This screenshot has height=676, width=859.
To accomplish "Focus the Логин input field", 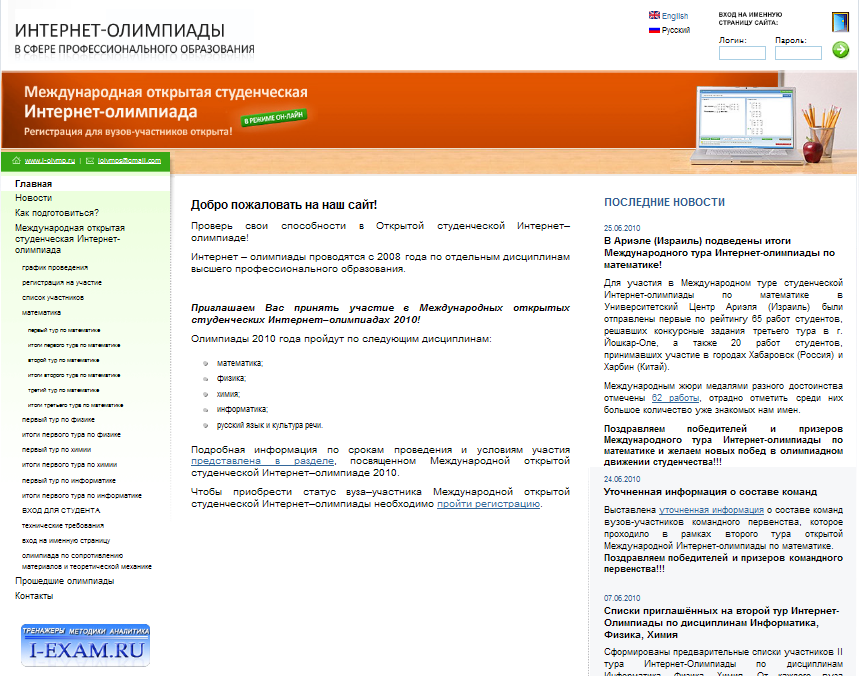I will [x=742, y=53].
